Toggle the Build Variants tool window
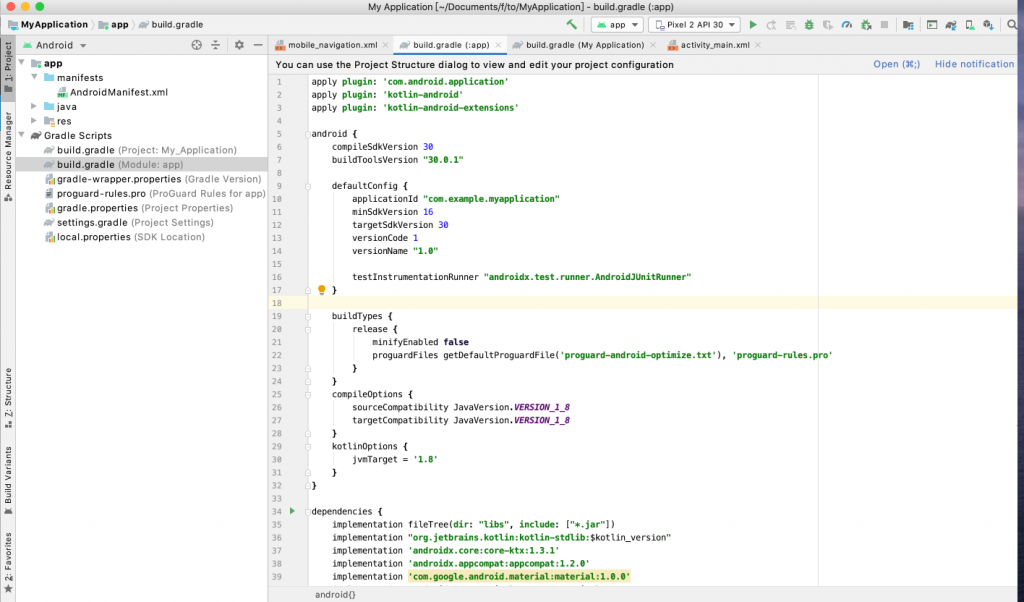Screen dimensions: 1024x602 (8, 475)
